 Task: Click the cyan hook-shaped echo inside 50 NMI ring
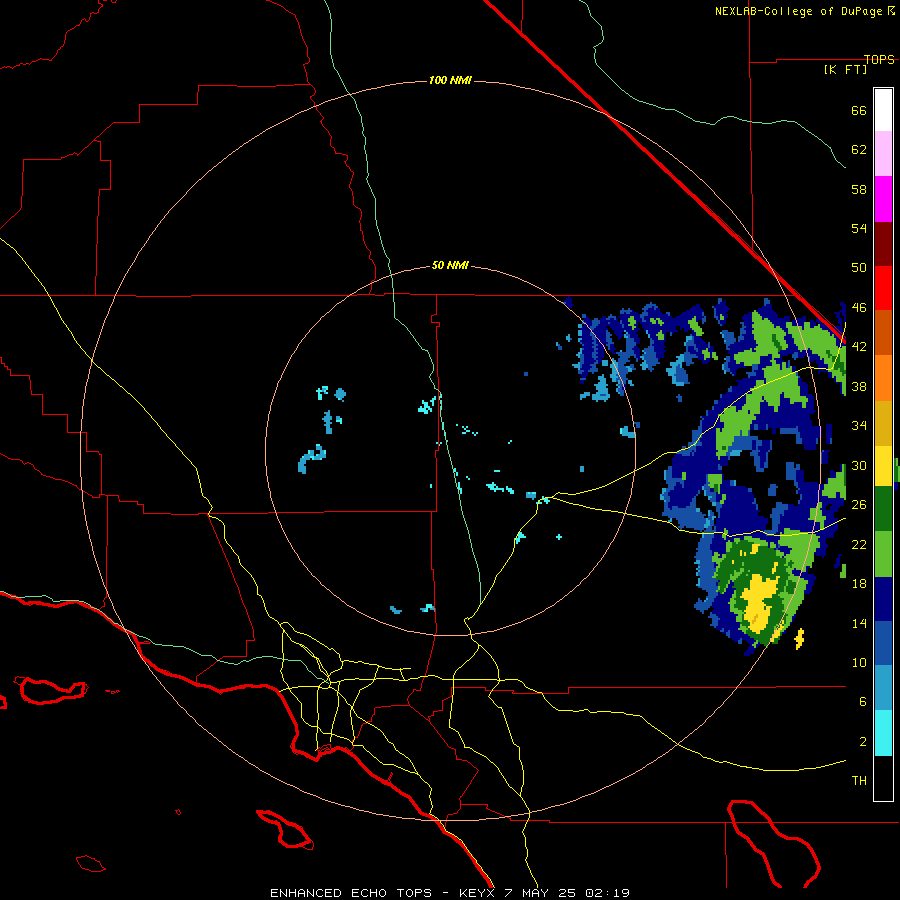click(x=311, y=459)
